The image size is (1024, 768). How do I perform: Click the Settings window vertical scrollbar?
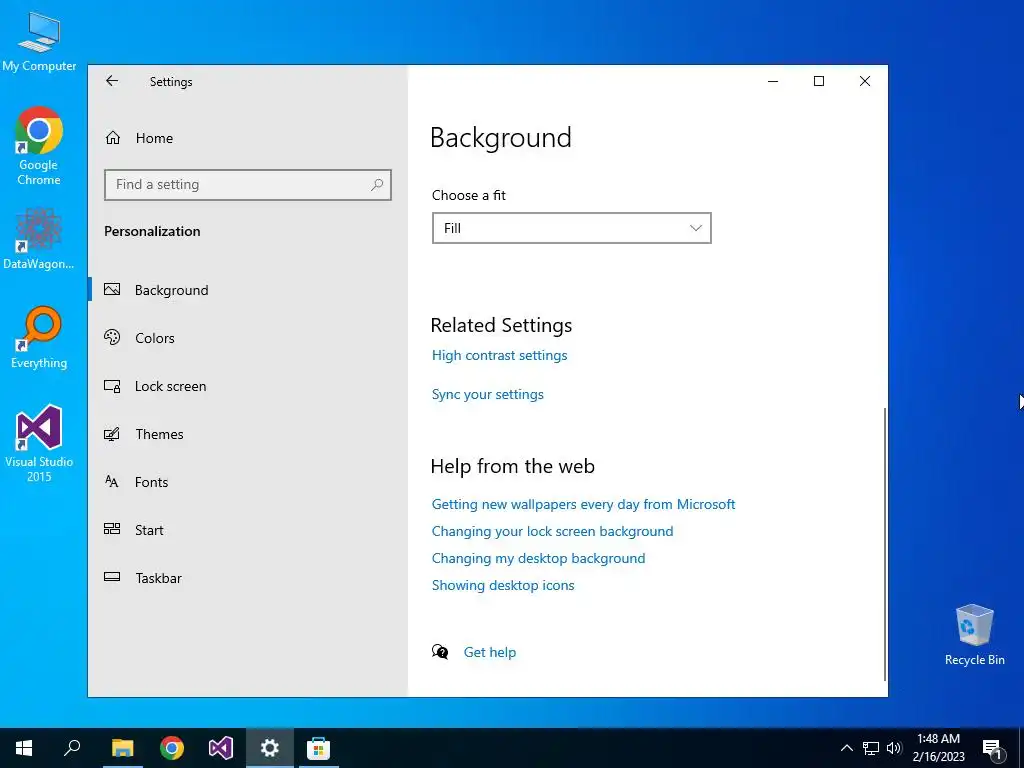(x=885, y=543)
